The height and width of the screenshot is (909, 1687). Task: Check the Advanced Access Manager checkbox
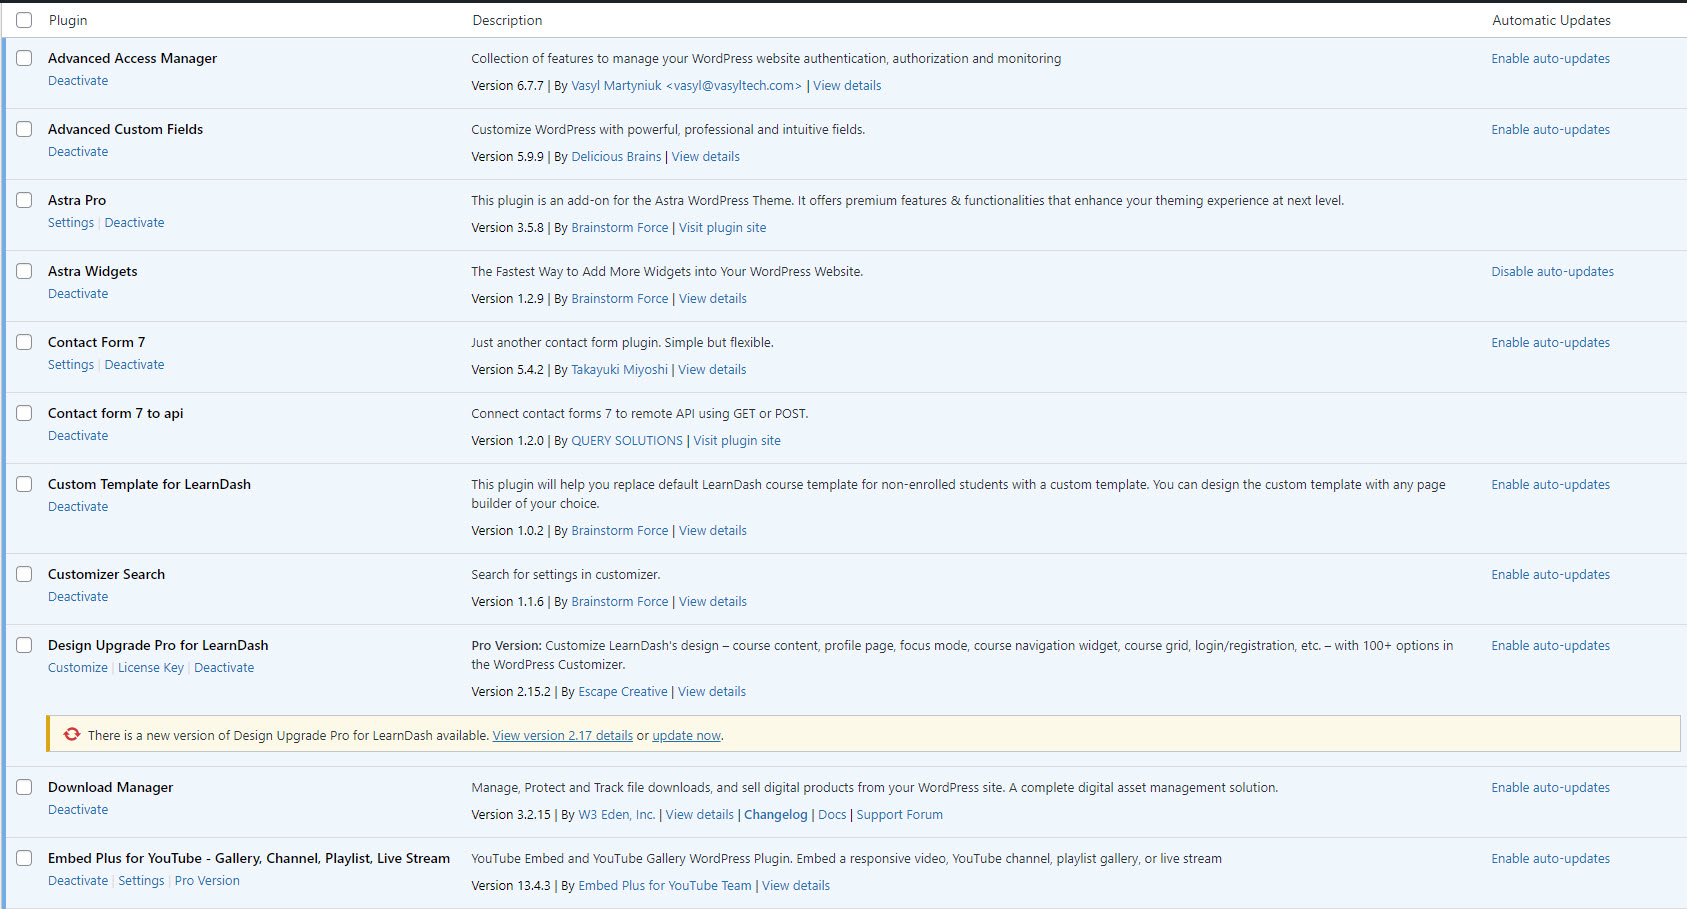pos(24,58)
